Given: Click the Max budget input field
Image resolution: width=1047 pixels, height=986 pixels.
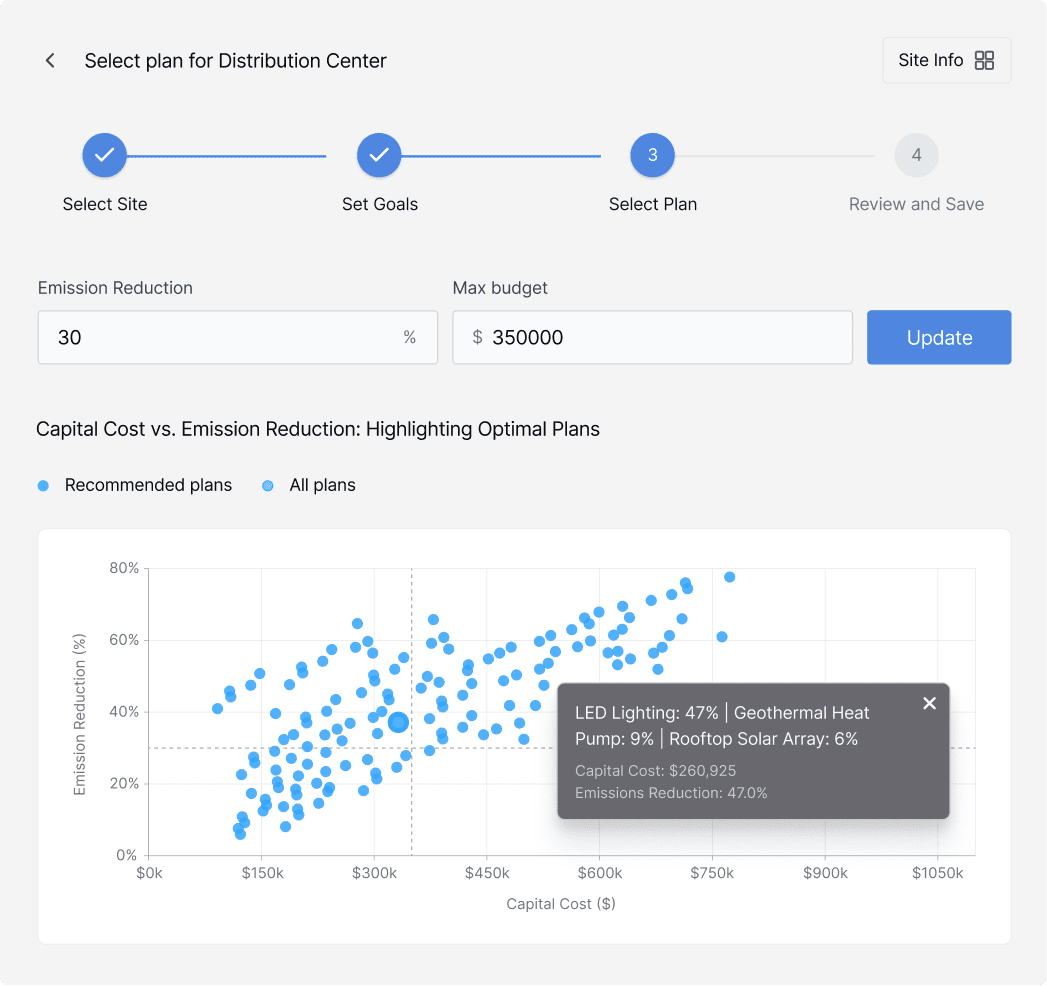Looking at the screenshot, I should point(660,337).
